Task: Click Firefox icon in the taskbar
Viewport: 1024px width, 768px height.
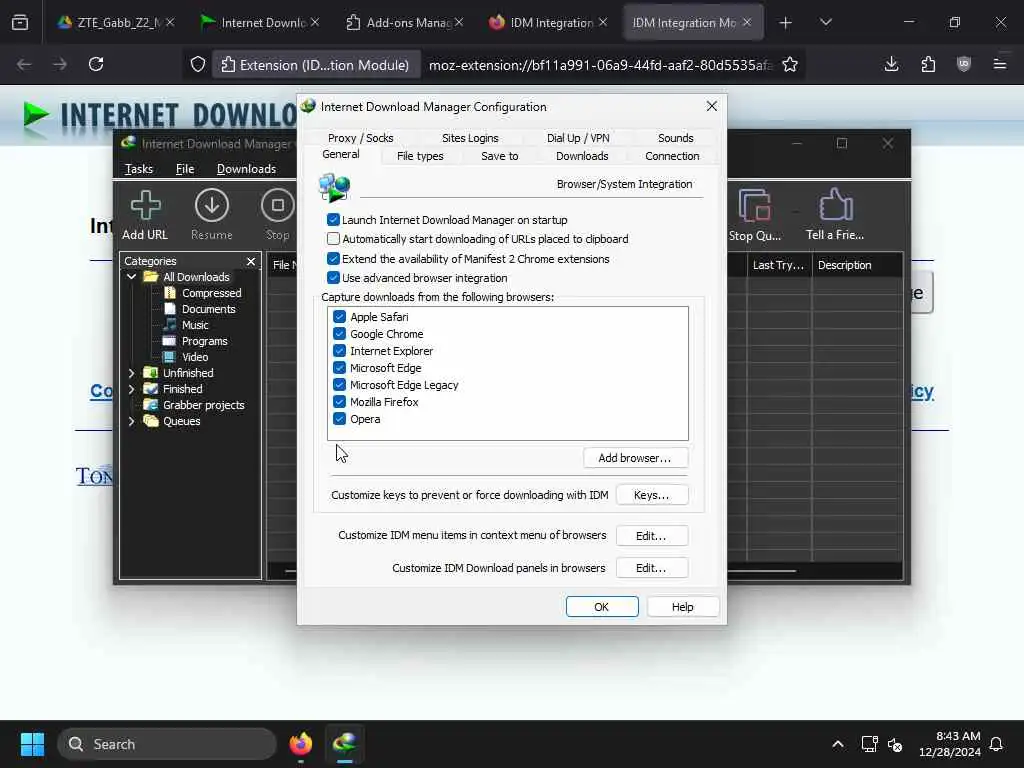Action: point(300,744)
